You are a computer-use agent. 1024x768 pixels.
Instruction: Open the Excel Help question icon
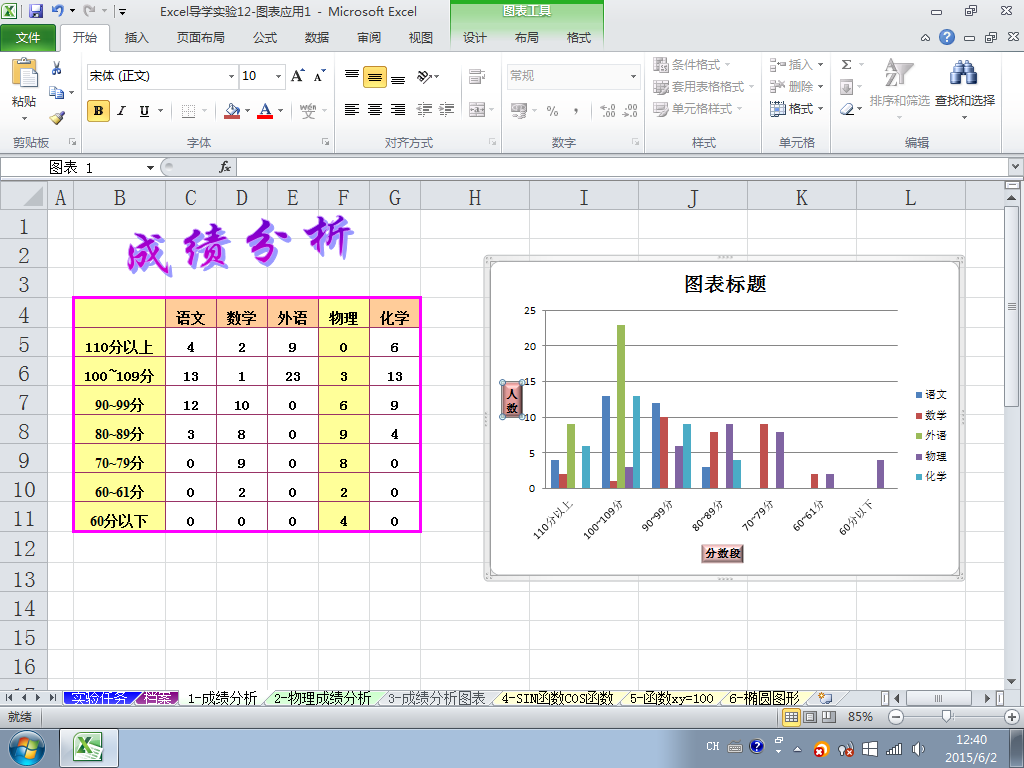947,37
